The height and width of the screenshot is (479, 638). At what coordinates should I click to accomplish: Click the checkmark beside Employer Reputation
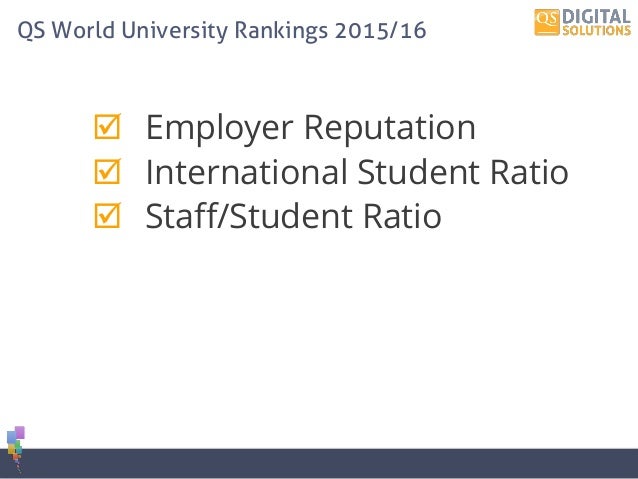[108, 127]
